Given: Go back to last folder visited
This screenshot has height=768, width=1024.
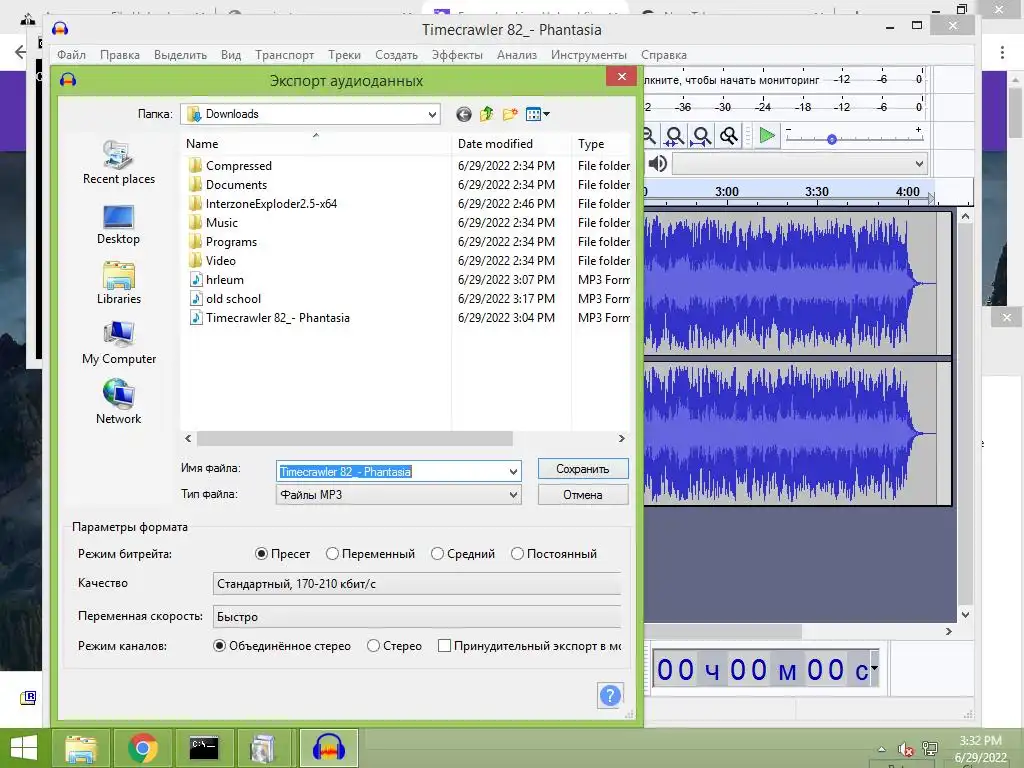Looking at the screenshot, I should 464,114.
